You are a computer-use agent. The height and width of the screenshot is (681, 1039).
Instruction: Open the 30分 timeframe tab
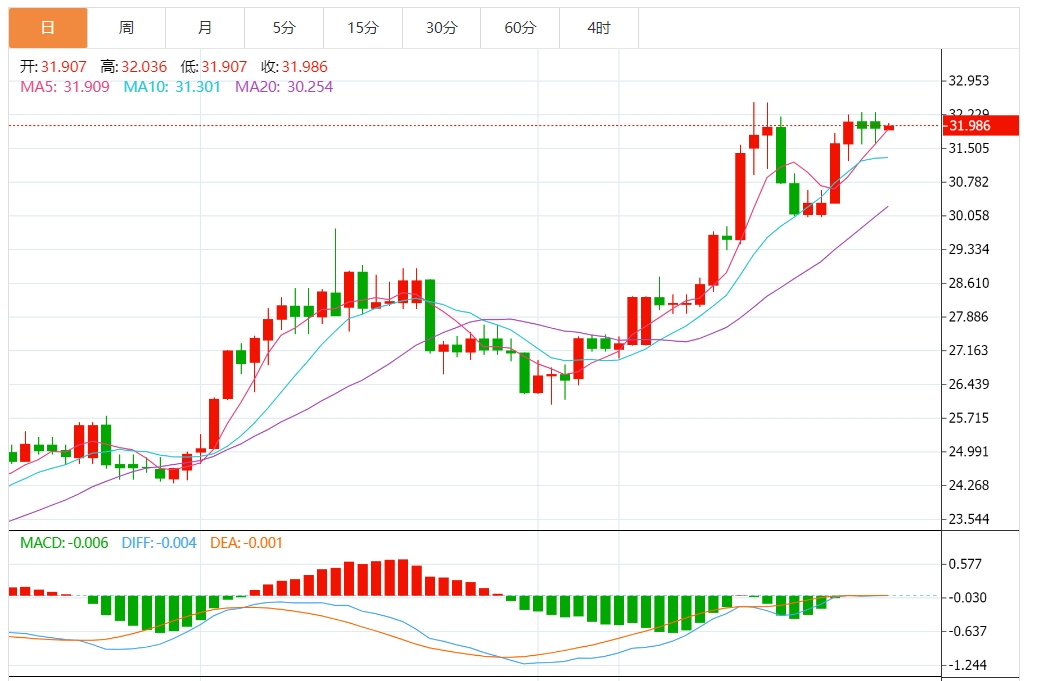[441, 28]
